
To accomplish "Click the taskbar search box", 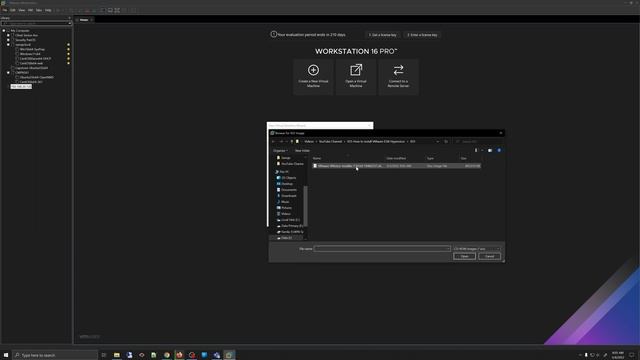I will [x=55, y=355].
